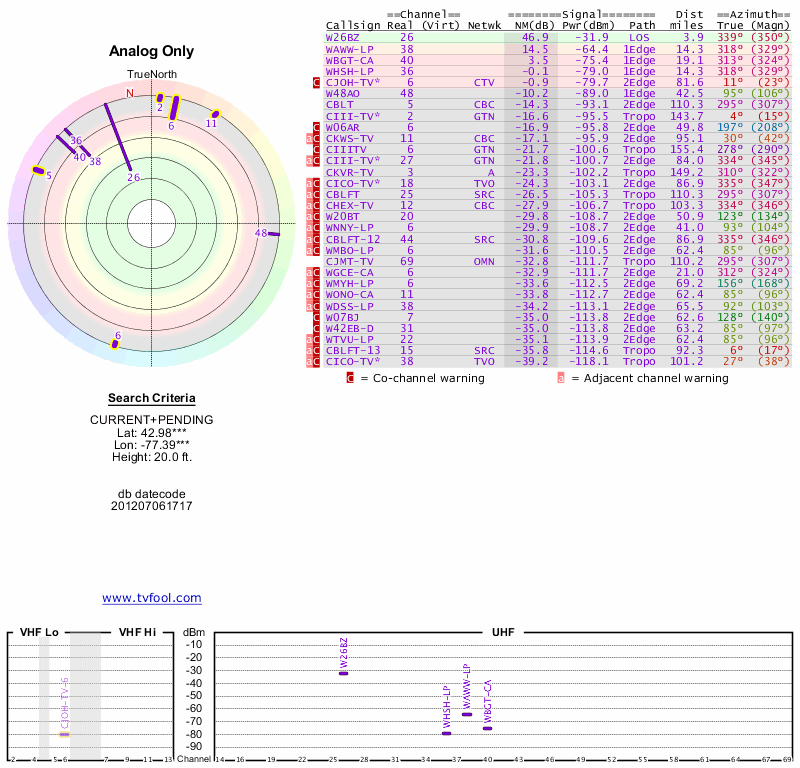Click the channel 2 marker near TrueNorth
Viewport: 800px width, 768px height.
[x=159, y=97]
